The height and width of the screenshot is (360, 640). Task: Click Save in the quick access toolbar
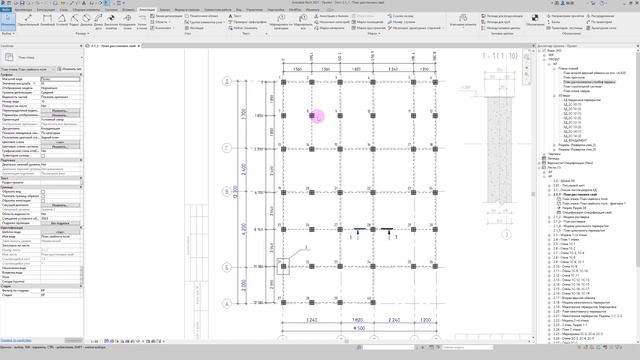click(22, 3)
